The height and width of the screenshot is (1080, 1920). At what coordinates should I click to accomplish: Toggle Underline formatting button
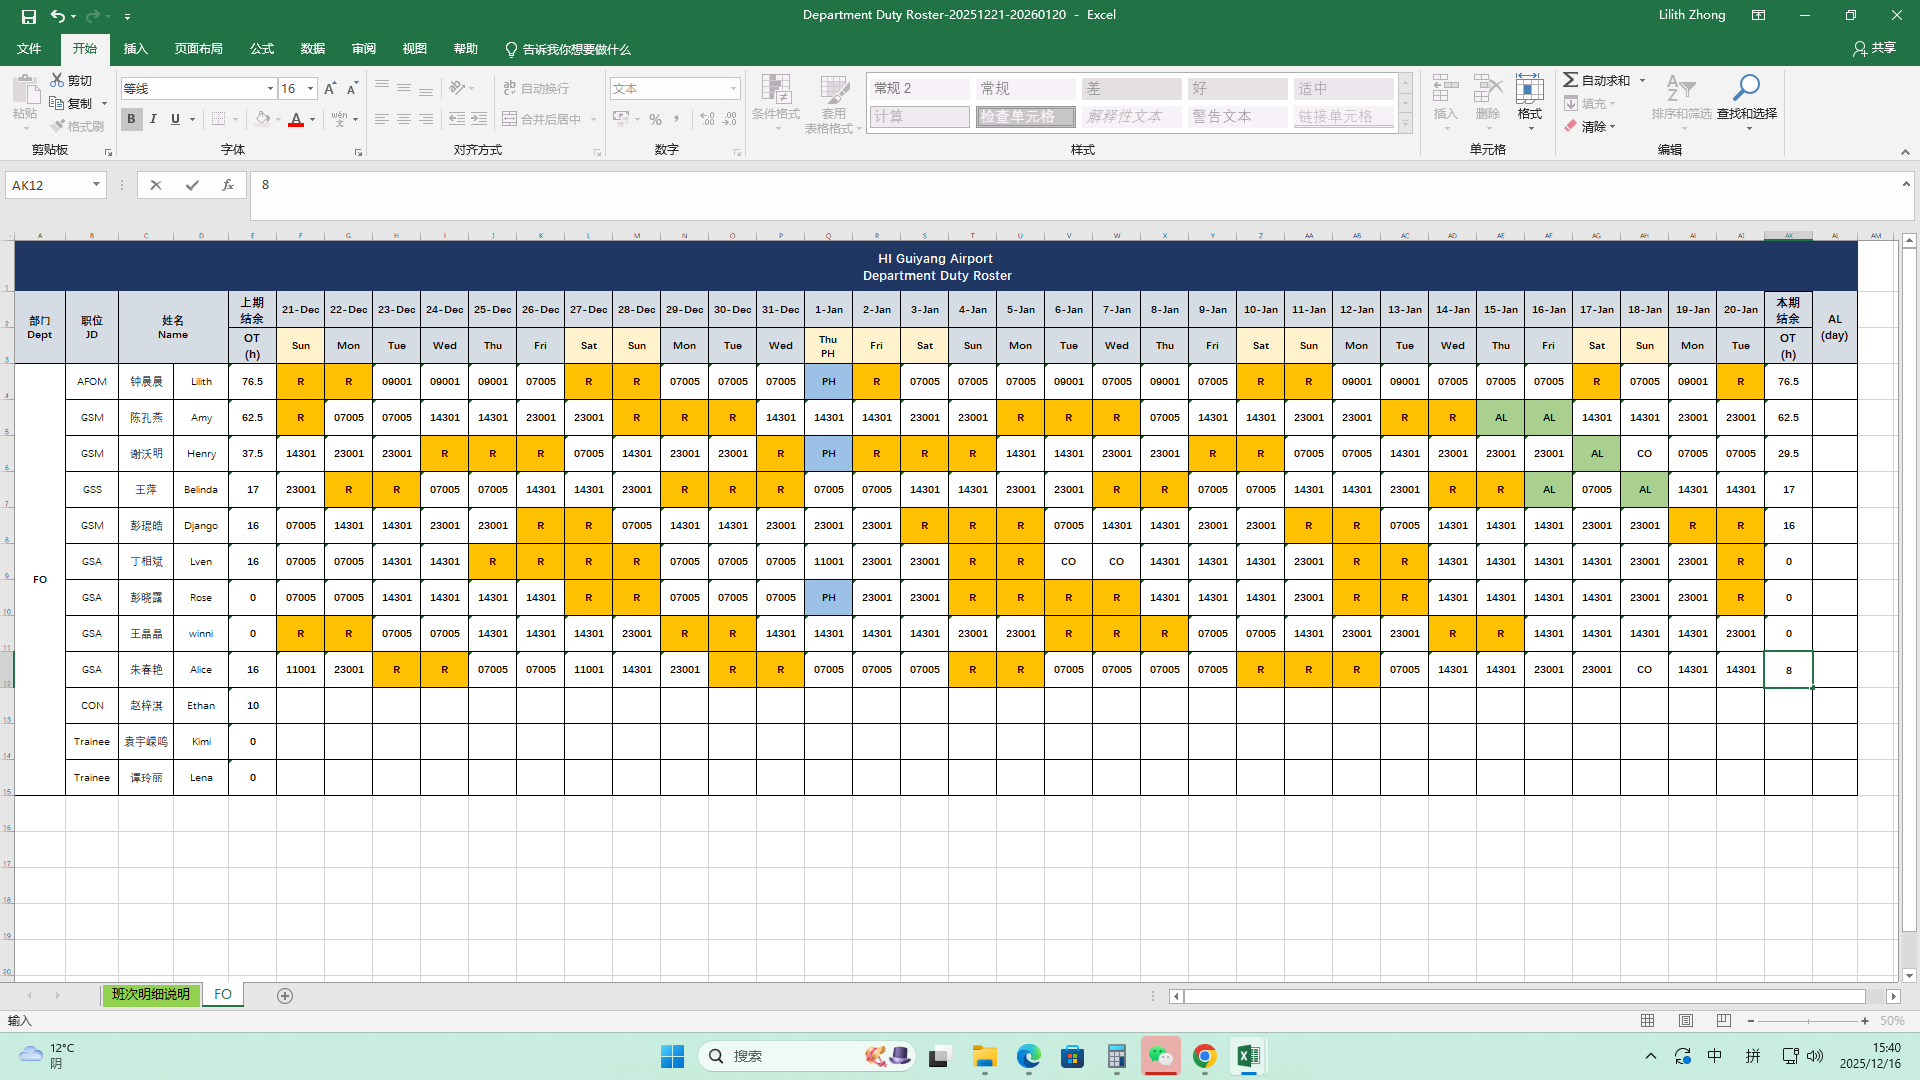(x=175, y=119)
